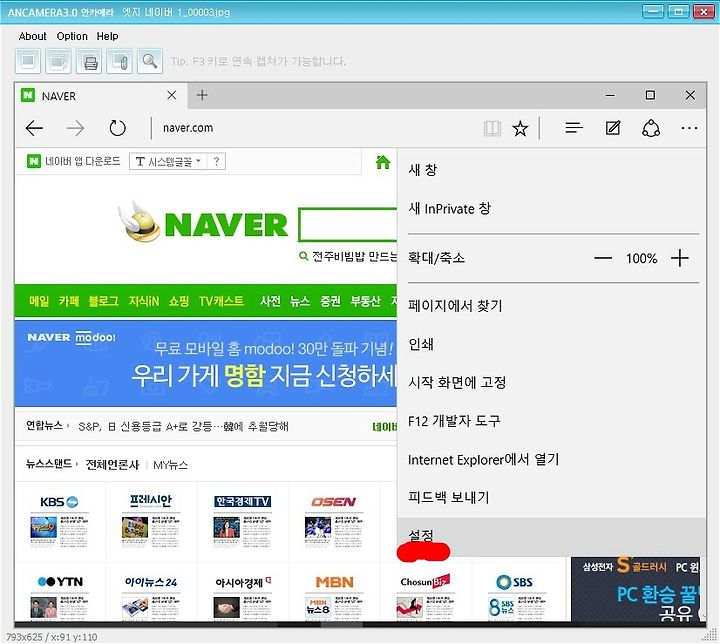
Task: Click the Naver search input box
Action: tap(348, 225)
